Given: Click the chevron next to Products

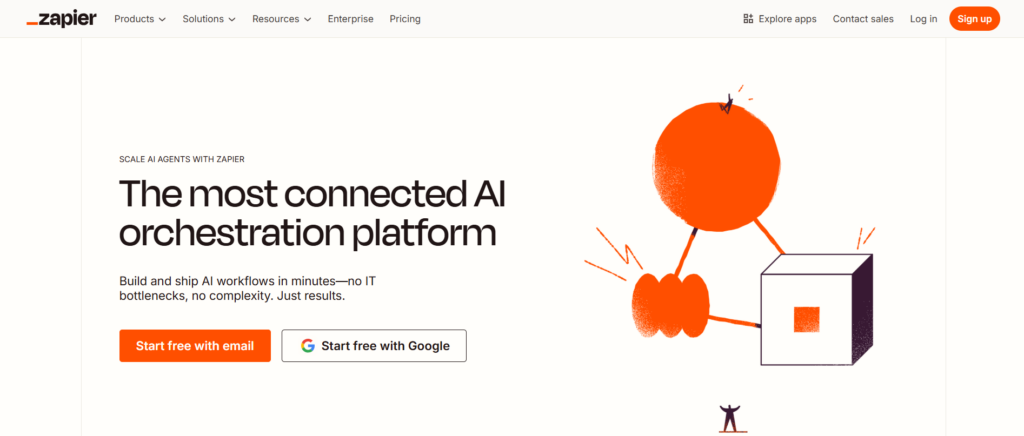Looking at the screenshot, I should [162, 20].
